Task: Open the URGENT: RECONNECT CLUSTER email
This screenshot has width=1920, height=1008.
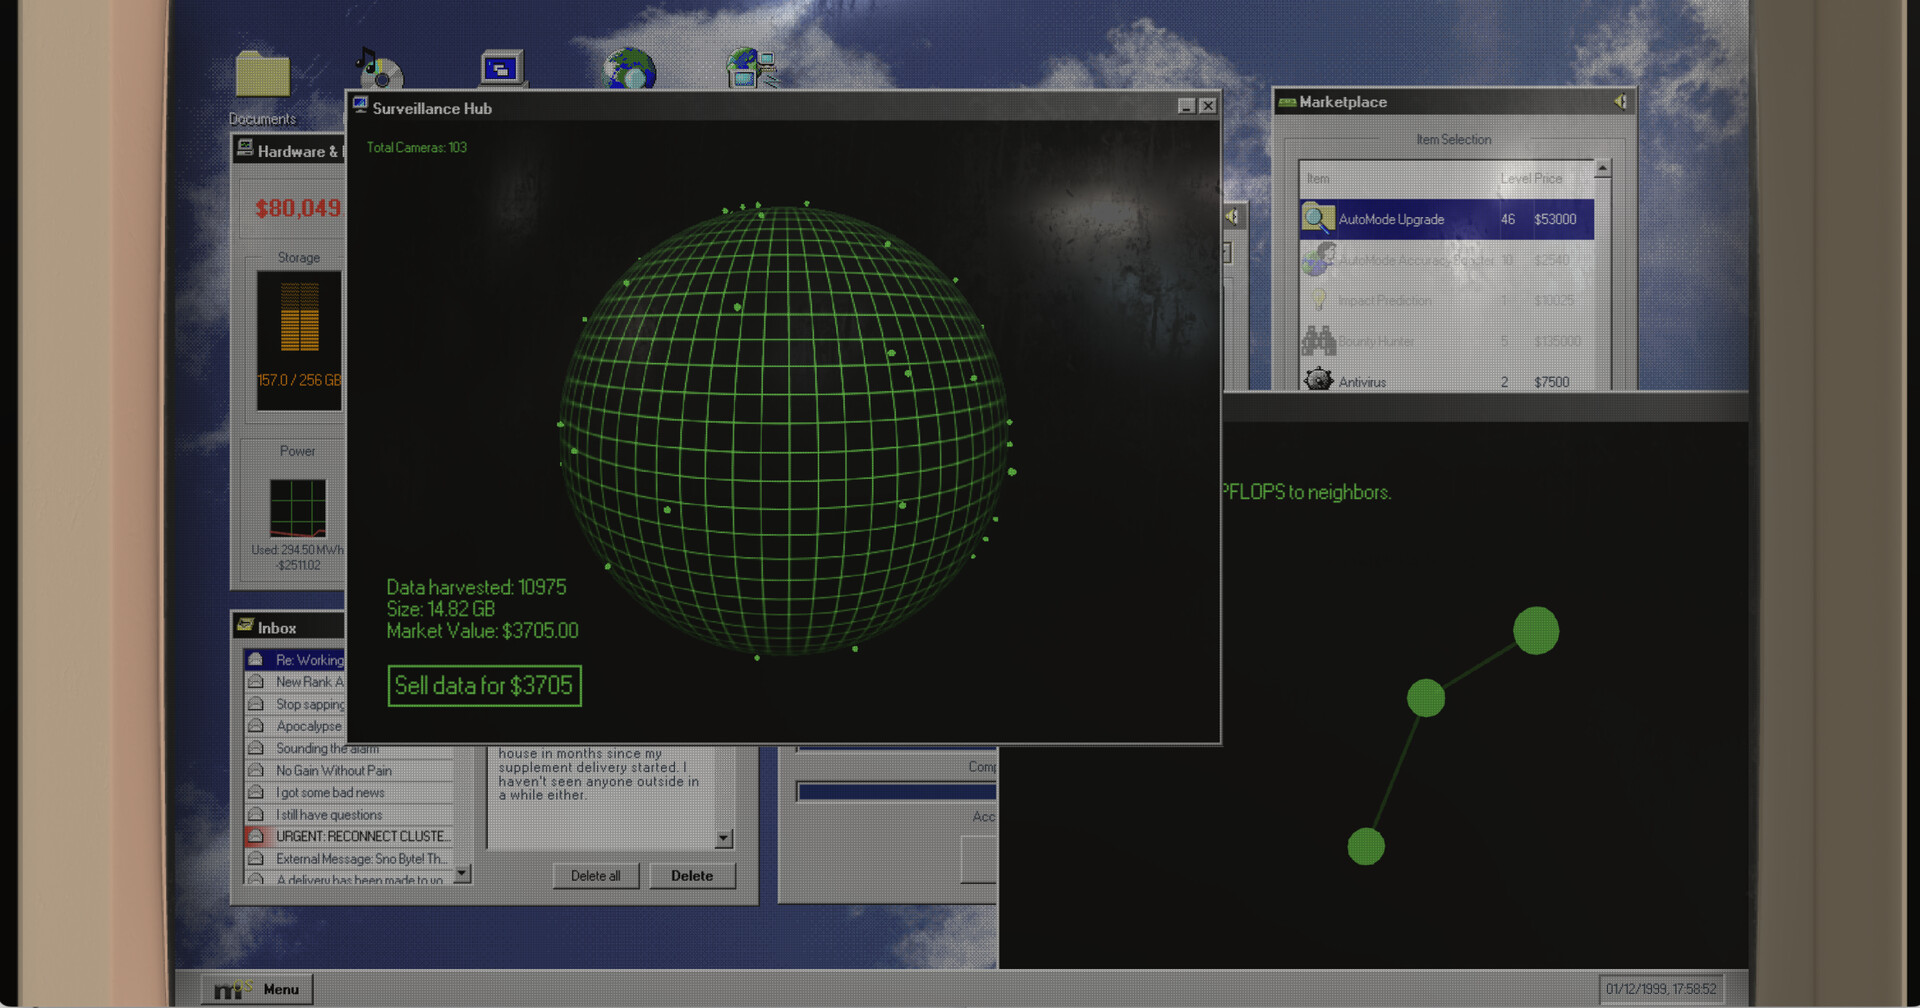Action: tap(362, 836)
